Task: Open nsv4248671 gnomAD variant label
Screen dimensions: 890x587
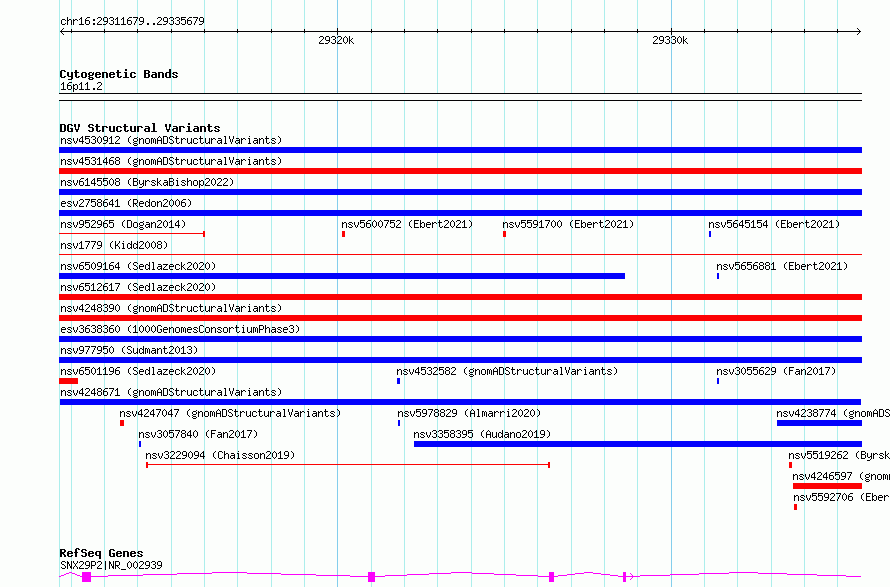Action: coord(171,392)
